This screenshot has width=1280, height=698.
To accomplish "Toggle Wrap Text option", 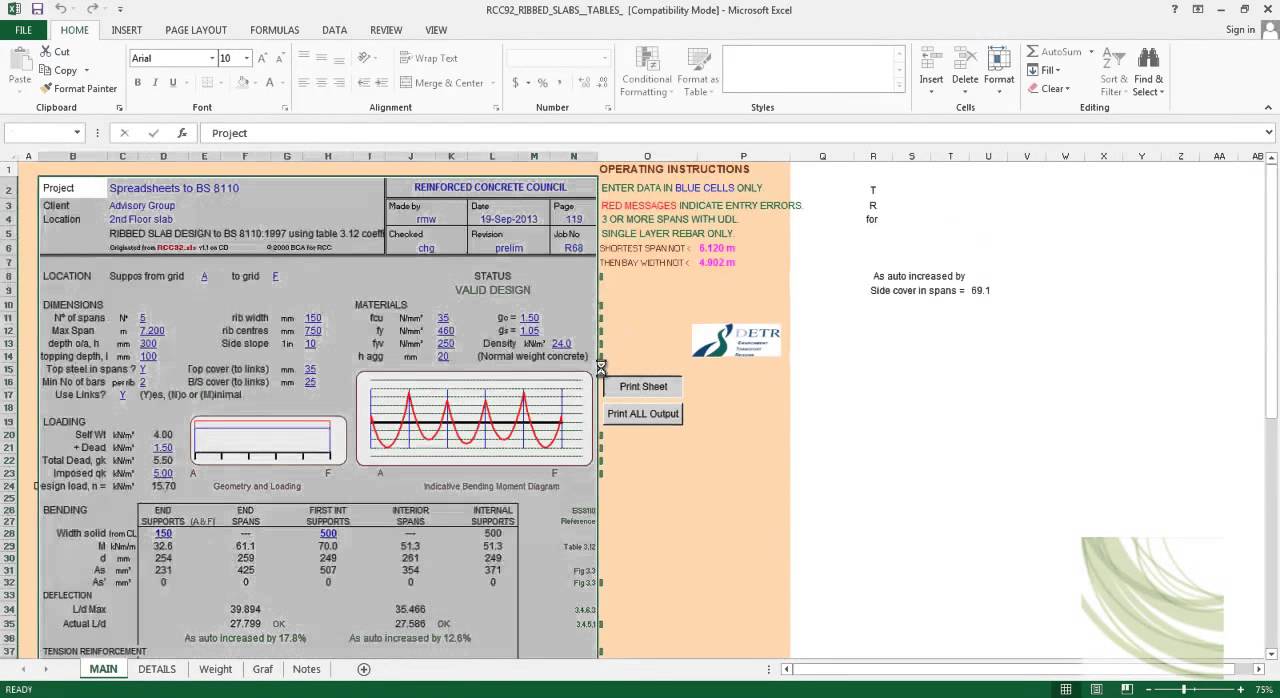I will pos(428,58).
